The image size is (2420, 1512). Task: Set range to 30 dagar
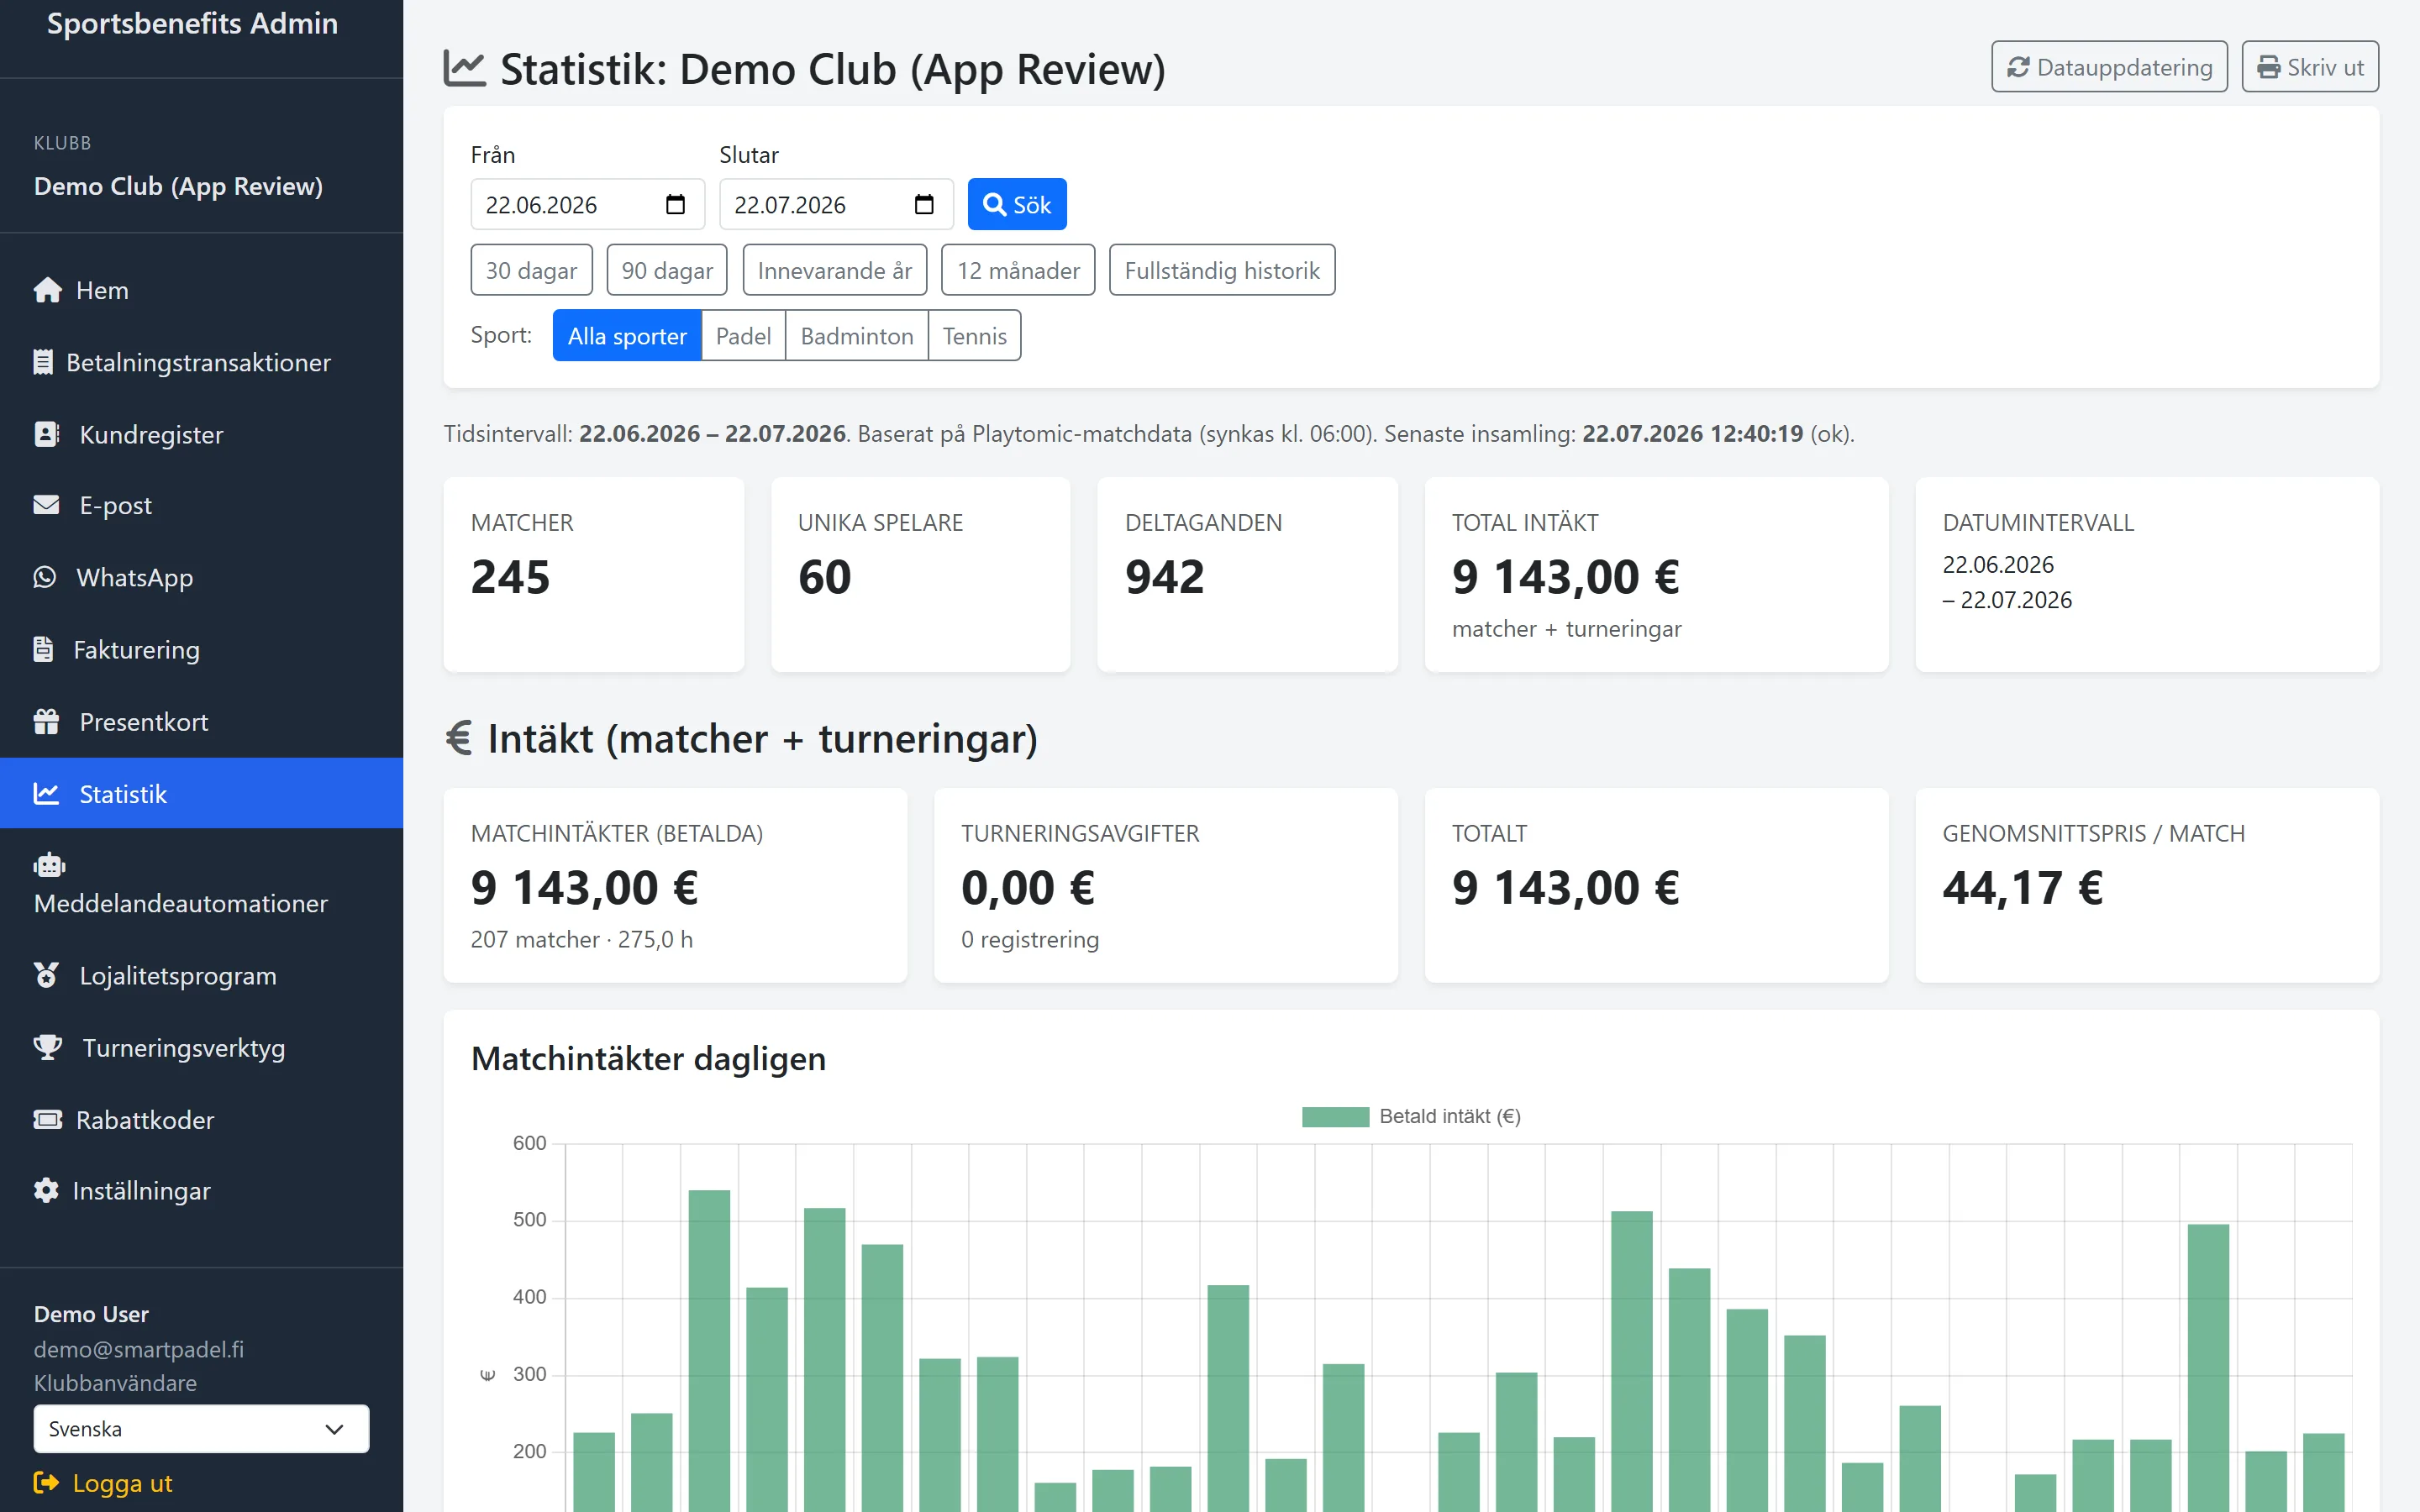coord(531,270)
